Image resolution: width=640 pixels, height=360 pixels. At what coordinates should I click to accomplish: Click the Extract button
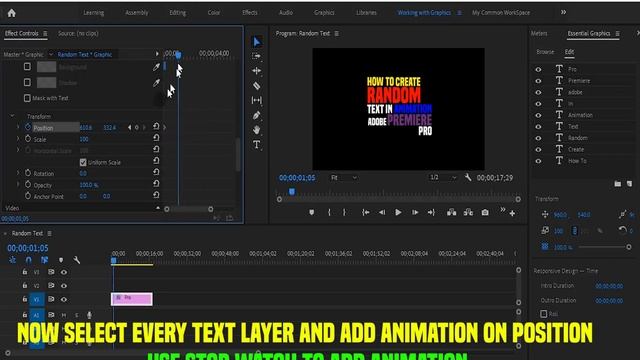click(x=468, y=212)
